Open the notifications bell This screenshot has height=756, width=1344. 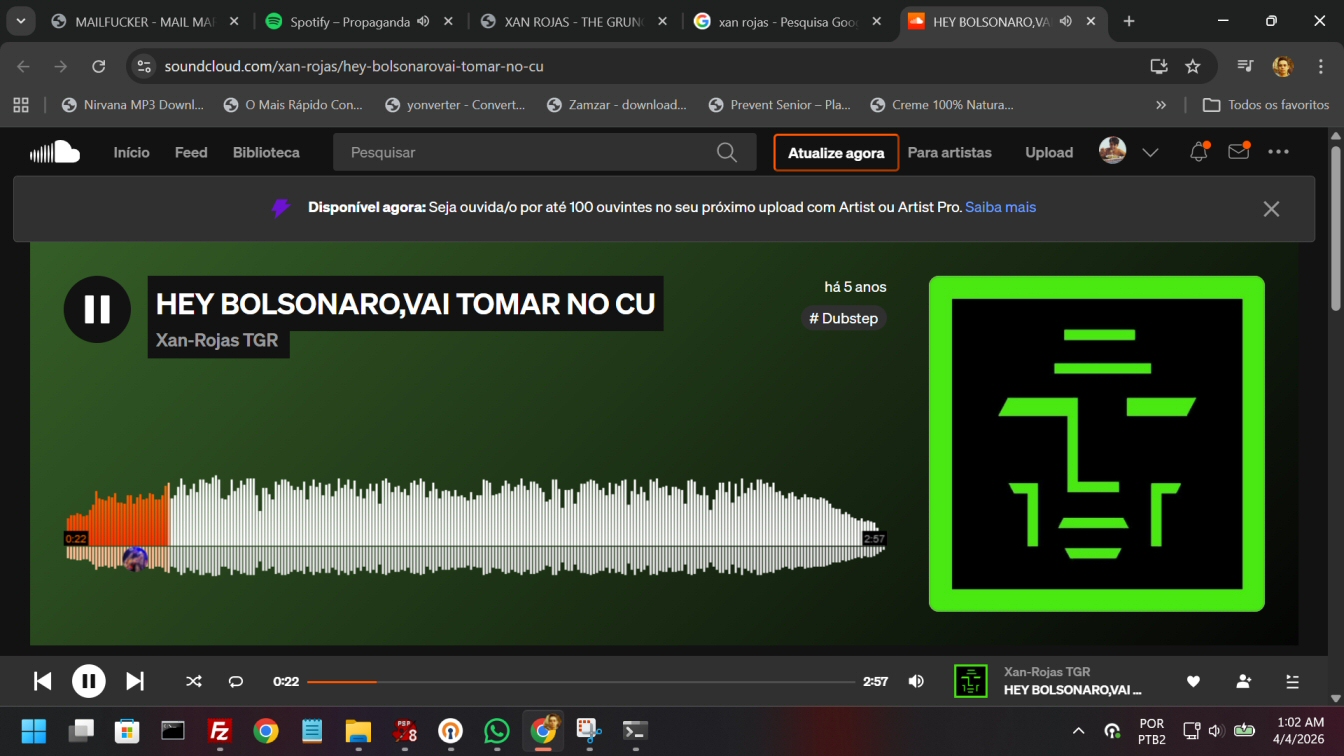click(1198, 152)
